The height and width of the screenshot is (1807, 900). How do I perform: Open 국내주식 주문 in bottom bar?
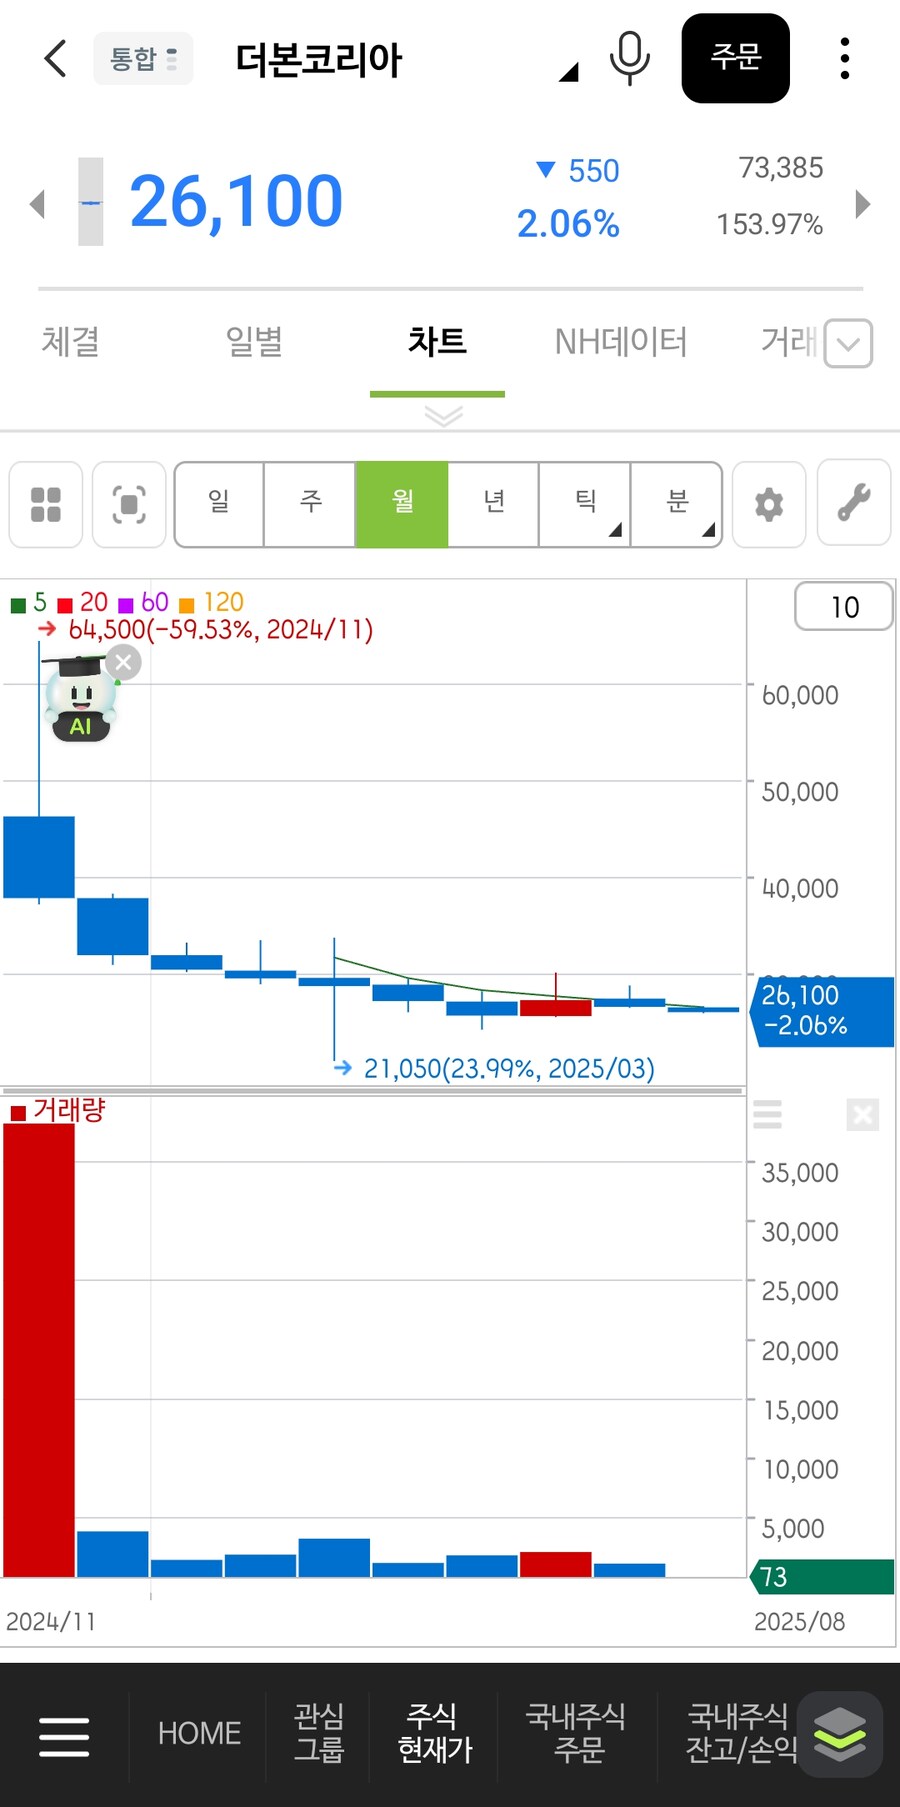point(576,1733)
